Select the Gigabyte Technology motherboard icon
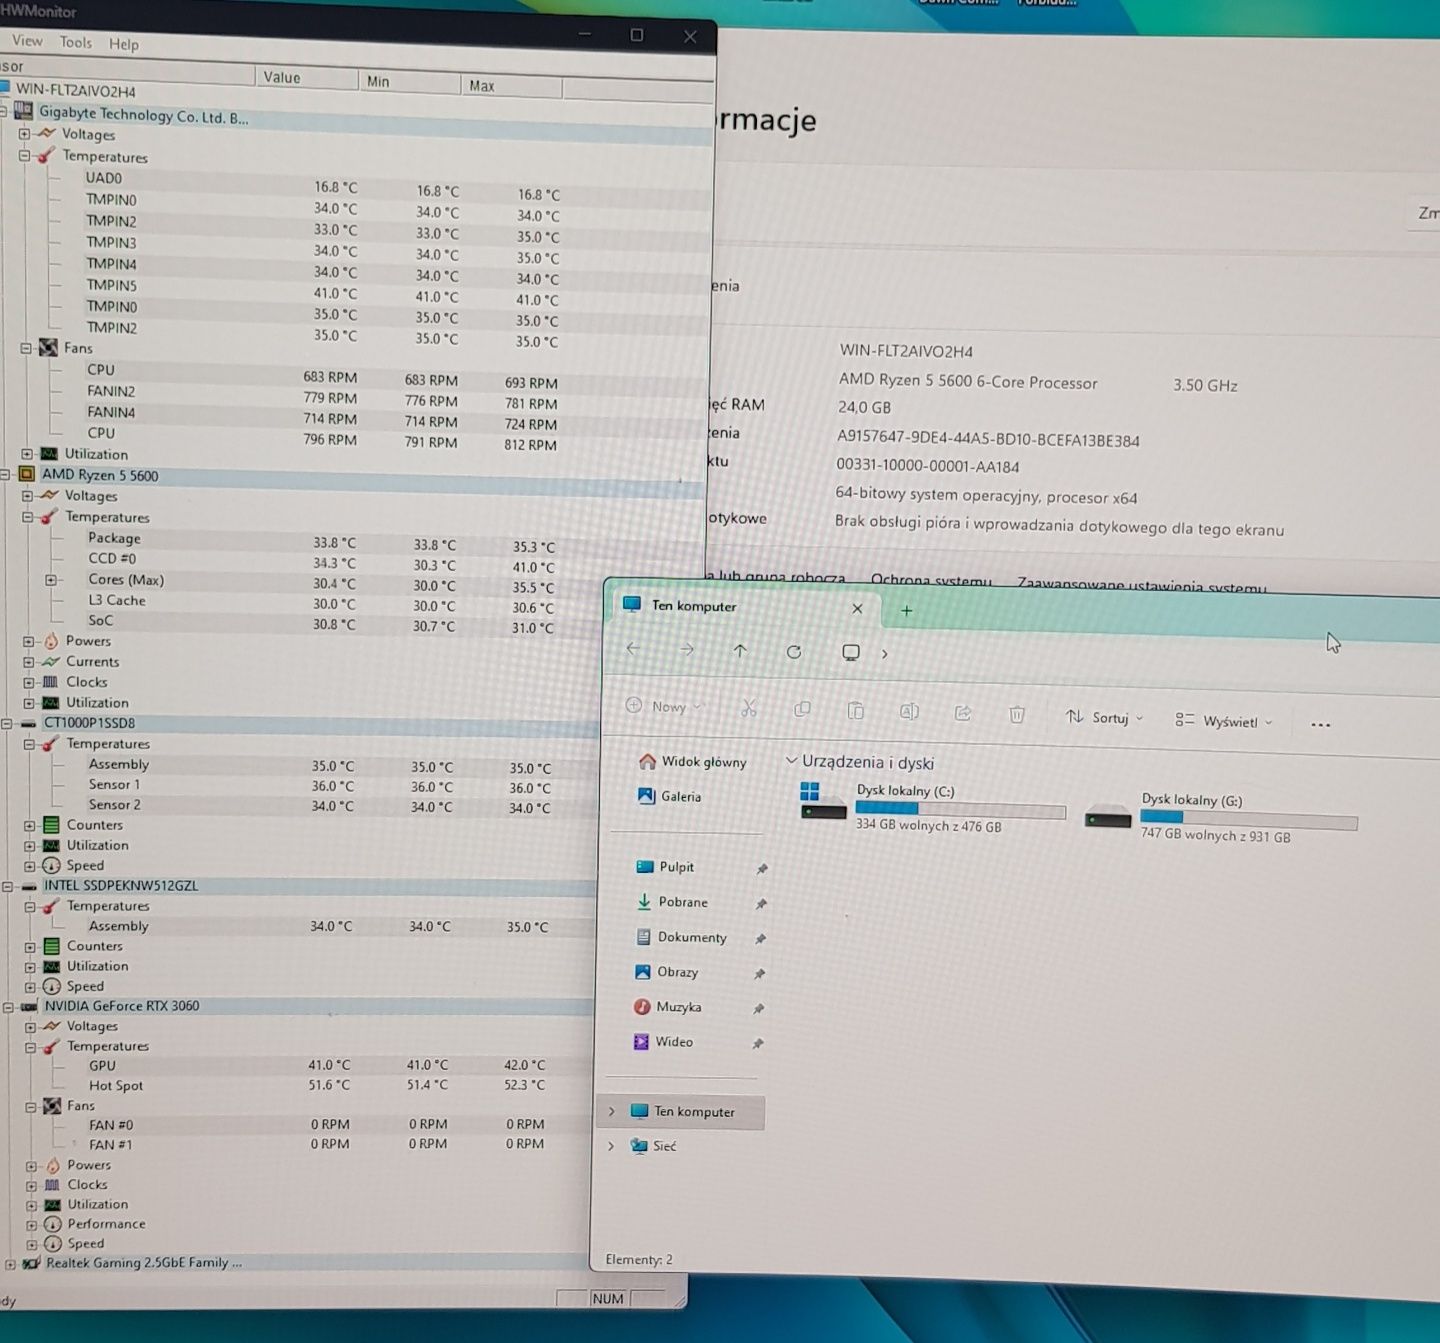Viewport: 1440px width, 1343px height. [22, 111]
